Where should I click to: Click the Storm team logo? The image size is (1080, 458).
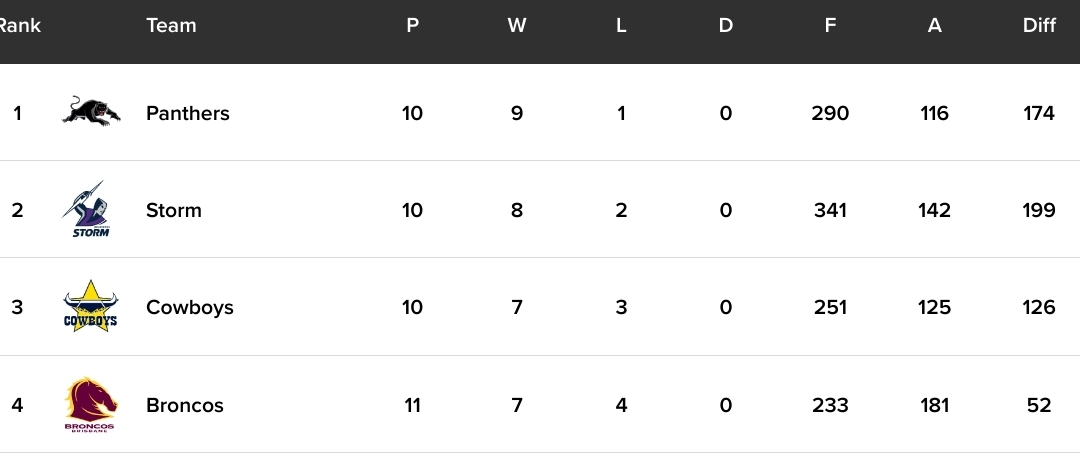tap(88, 209)
